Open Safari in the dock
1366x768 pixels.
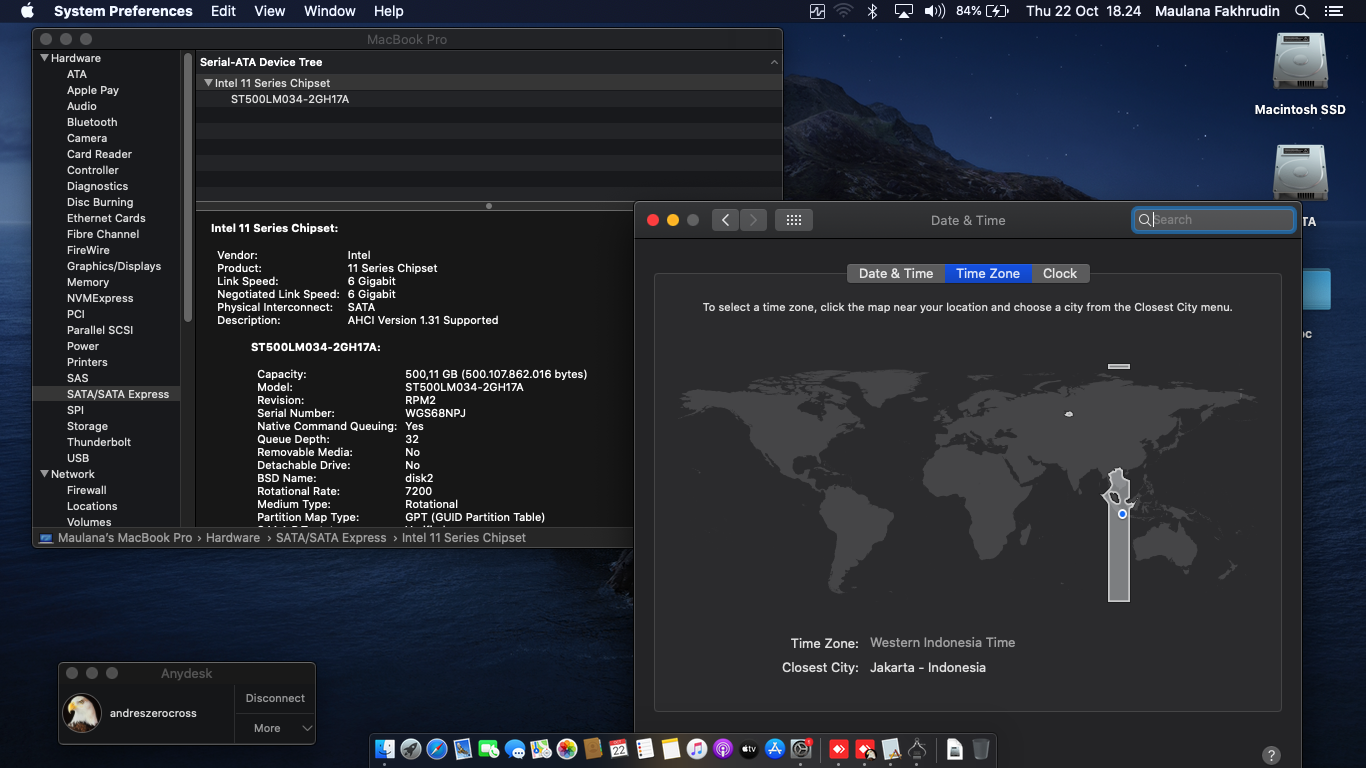(437, 749)
